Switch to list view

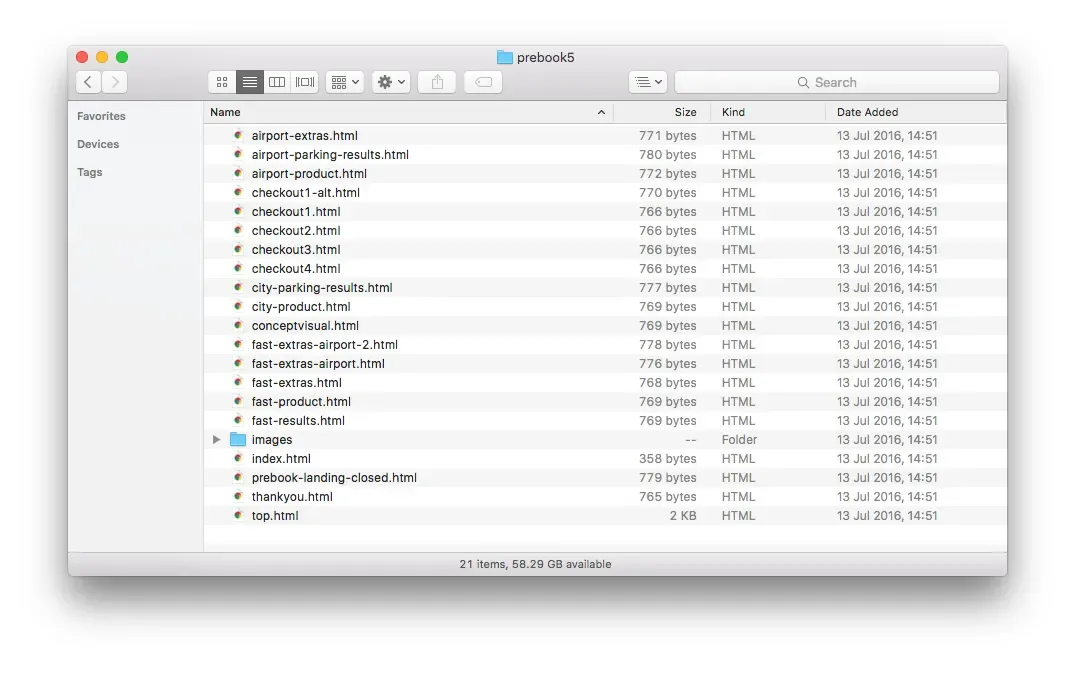(x=250, y=82)
